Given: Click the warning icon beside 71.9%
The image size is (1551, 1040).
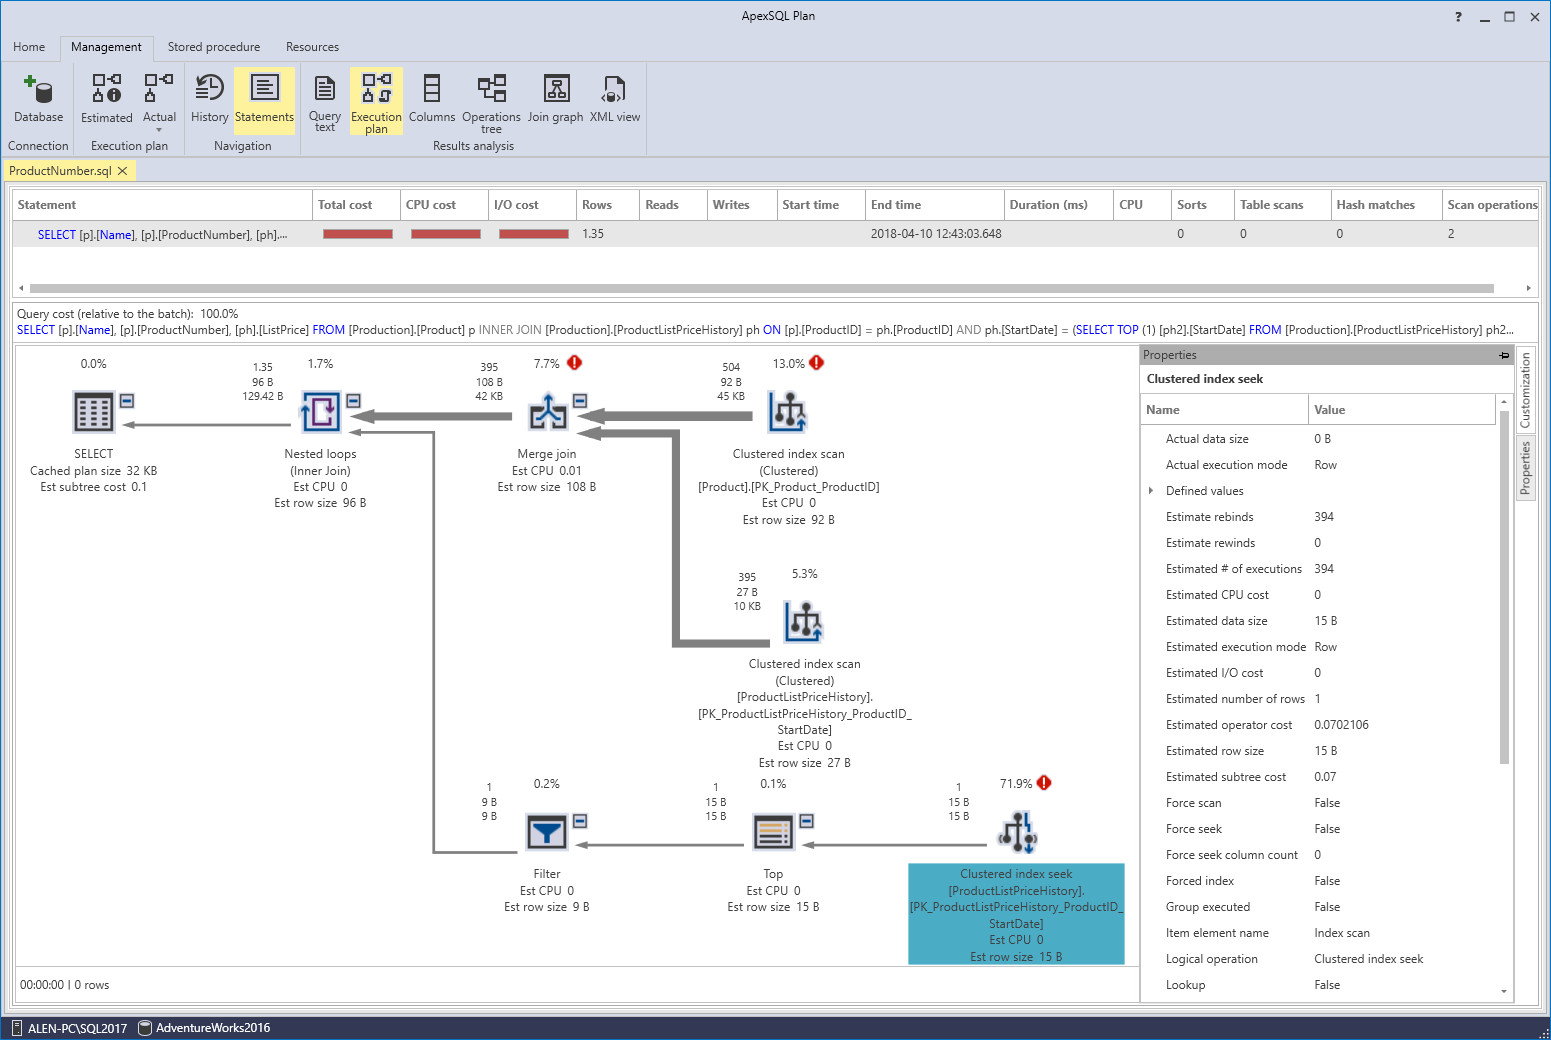Looking at the screenshot, I should 1044,783.
